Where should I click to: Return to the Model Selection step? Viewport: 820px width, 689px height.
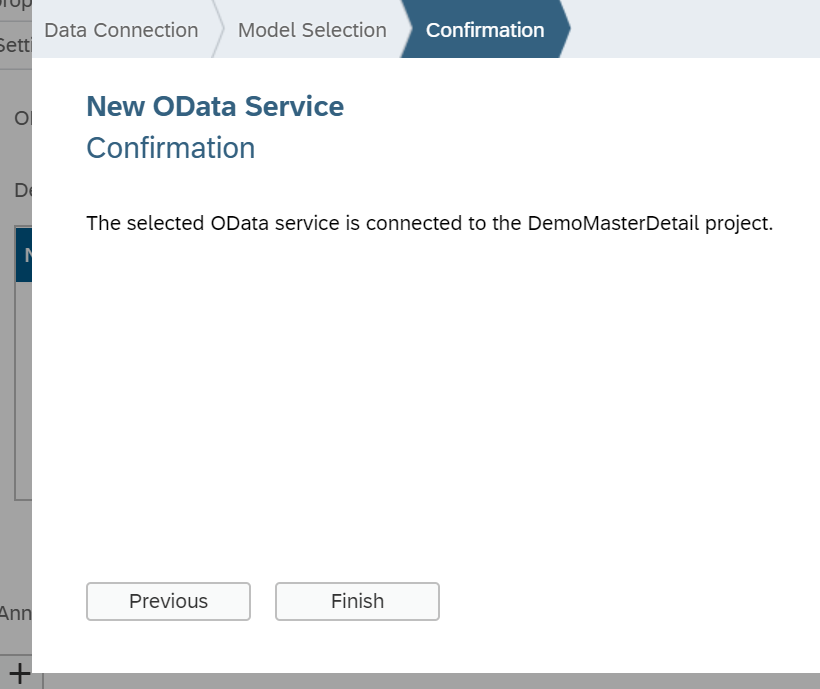click(312, 30)
